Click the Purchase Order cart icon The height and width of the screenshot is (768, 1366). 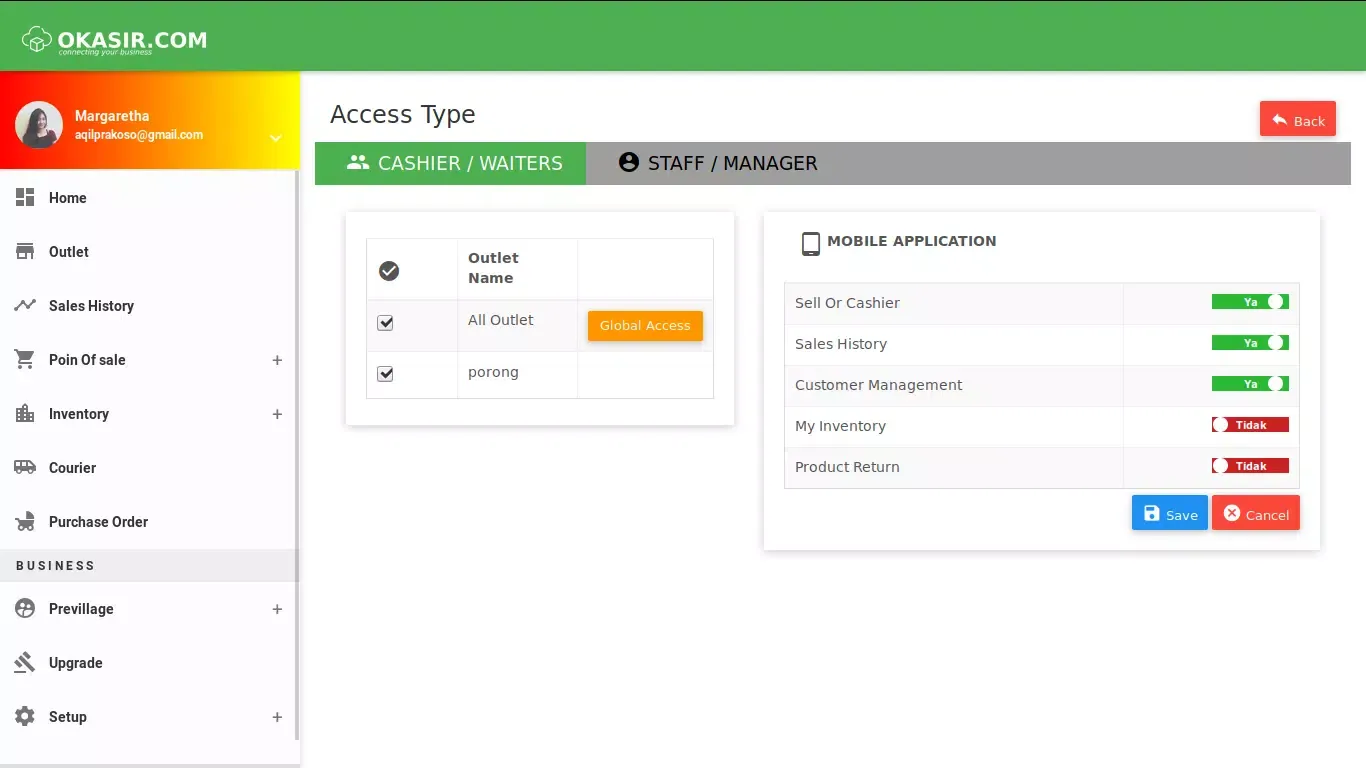tap(25, 522)
